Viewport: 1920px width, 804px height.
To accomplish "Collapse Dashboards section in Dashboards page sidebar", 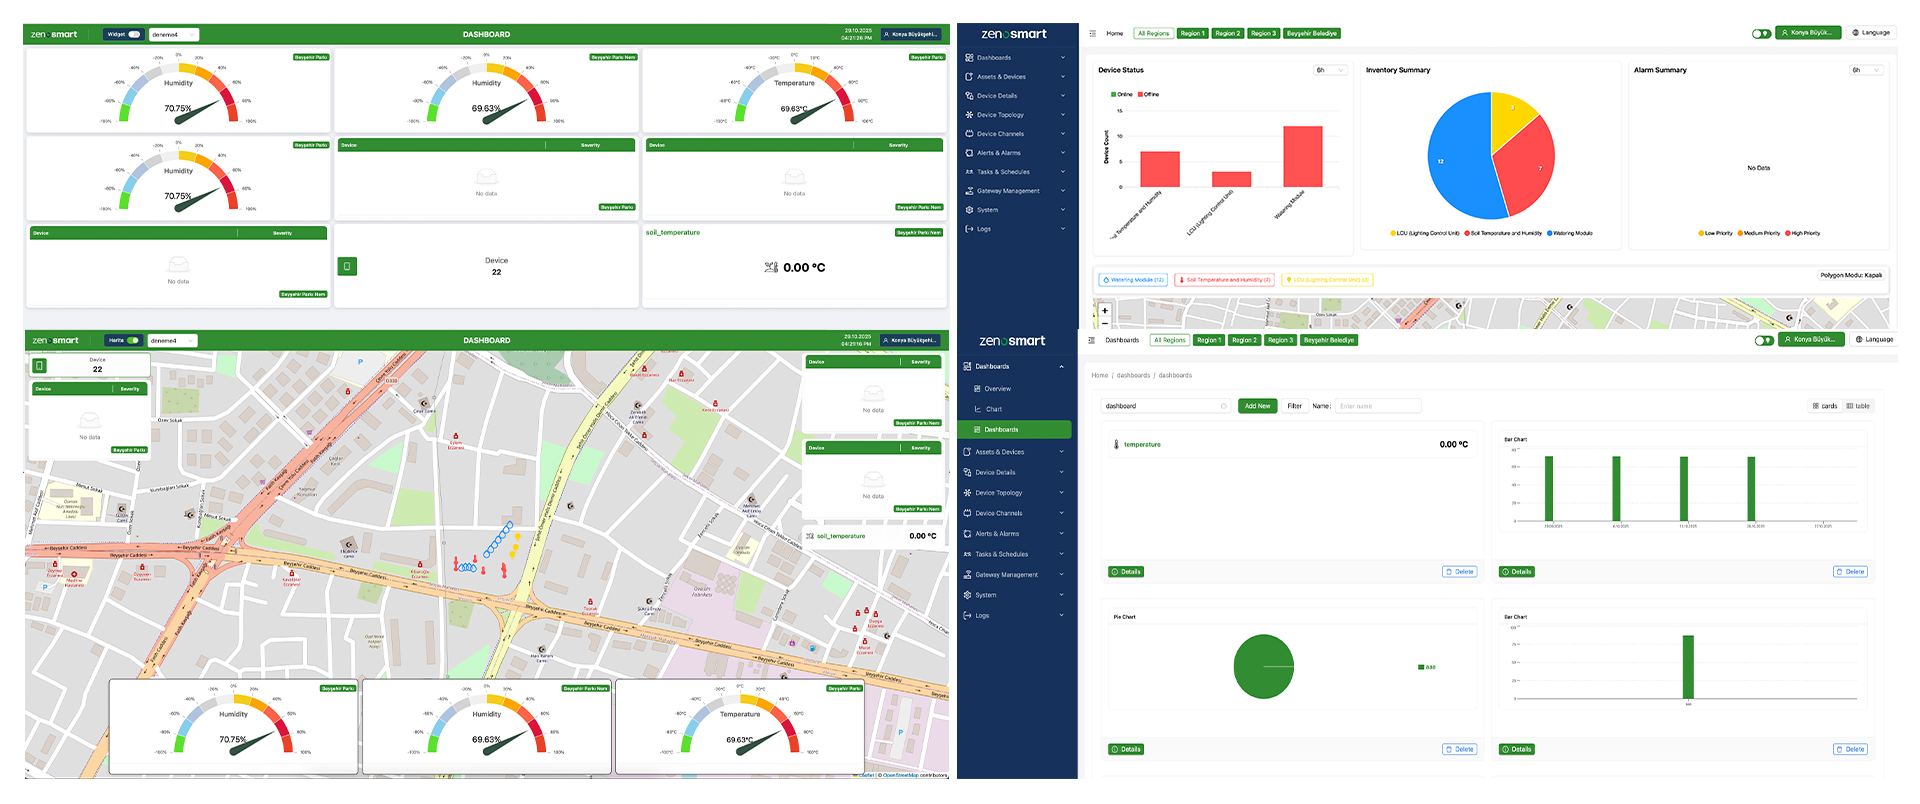I will pyautogui.click(x=1061, y=367).
